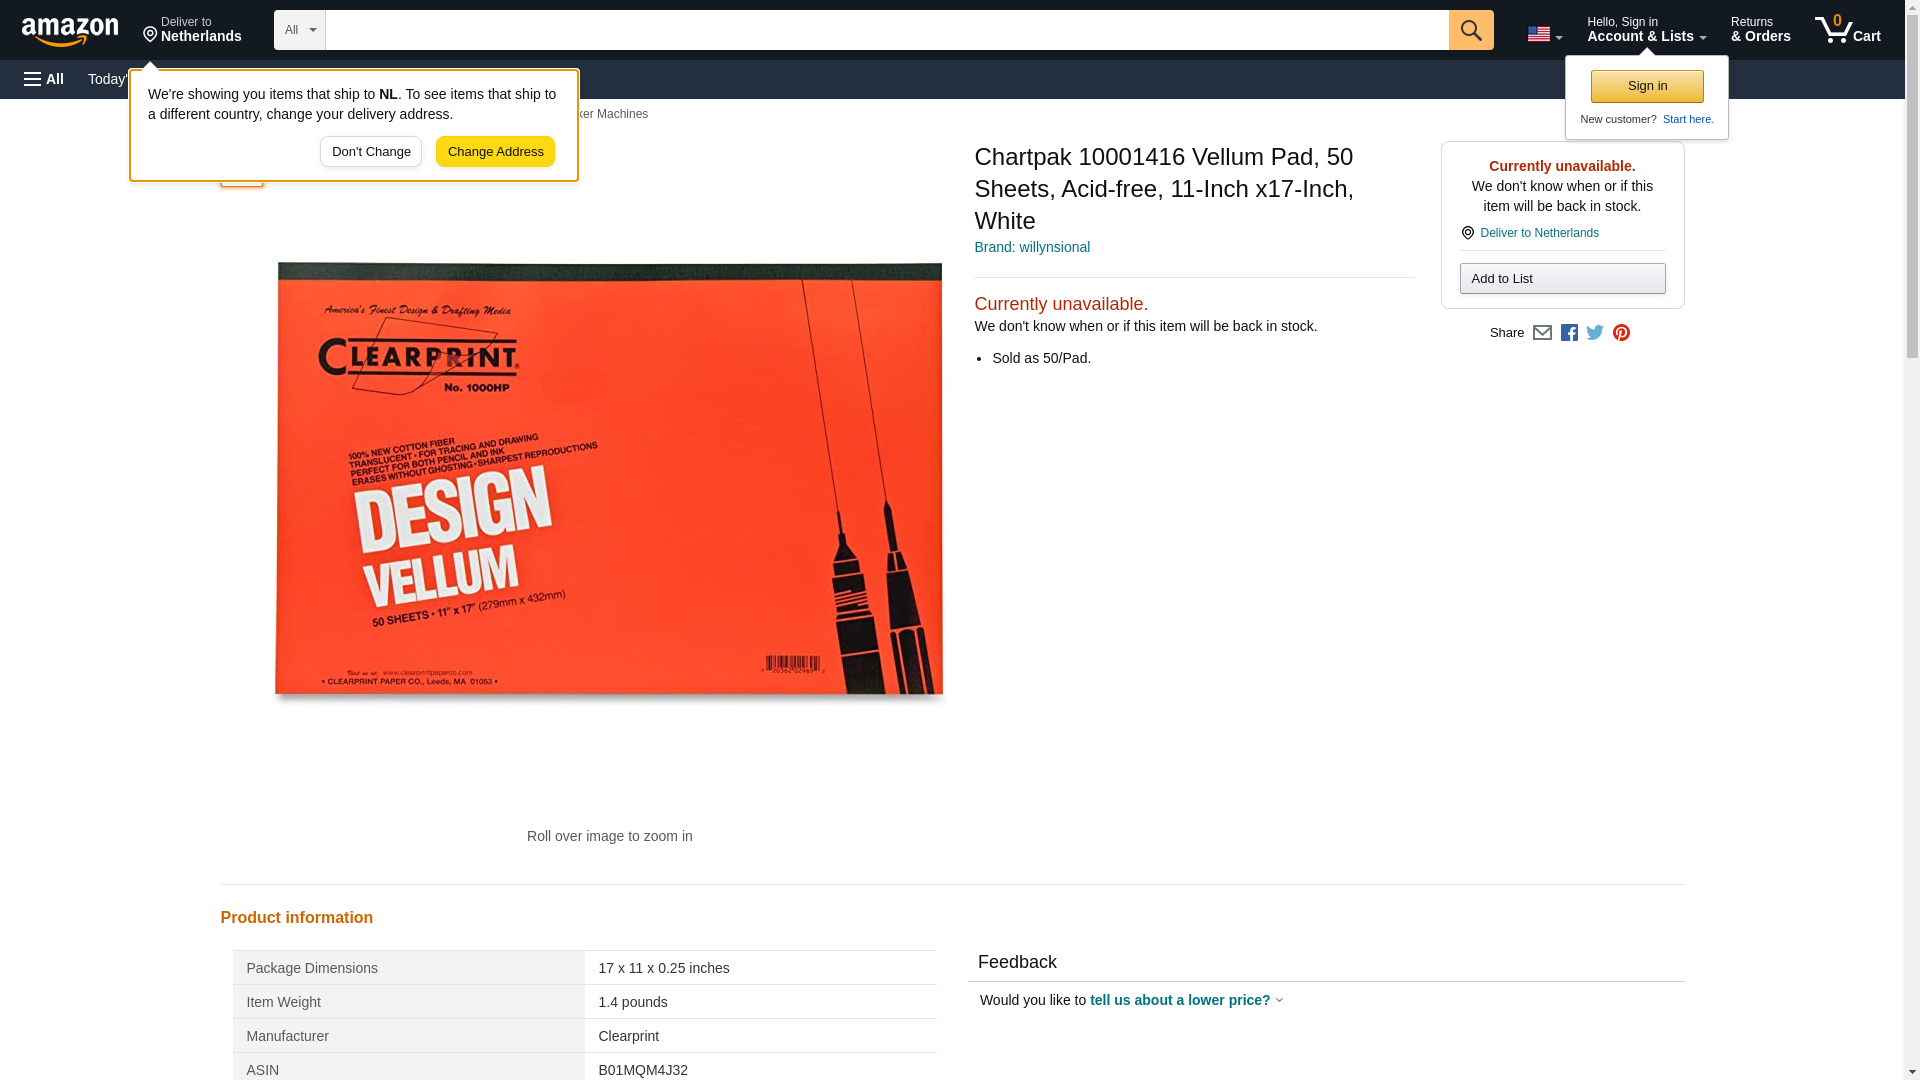This screenshot has width=1920, height=1080.
Task: Open Returns & Orders
Action: coord(1760,30)
